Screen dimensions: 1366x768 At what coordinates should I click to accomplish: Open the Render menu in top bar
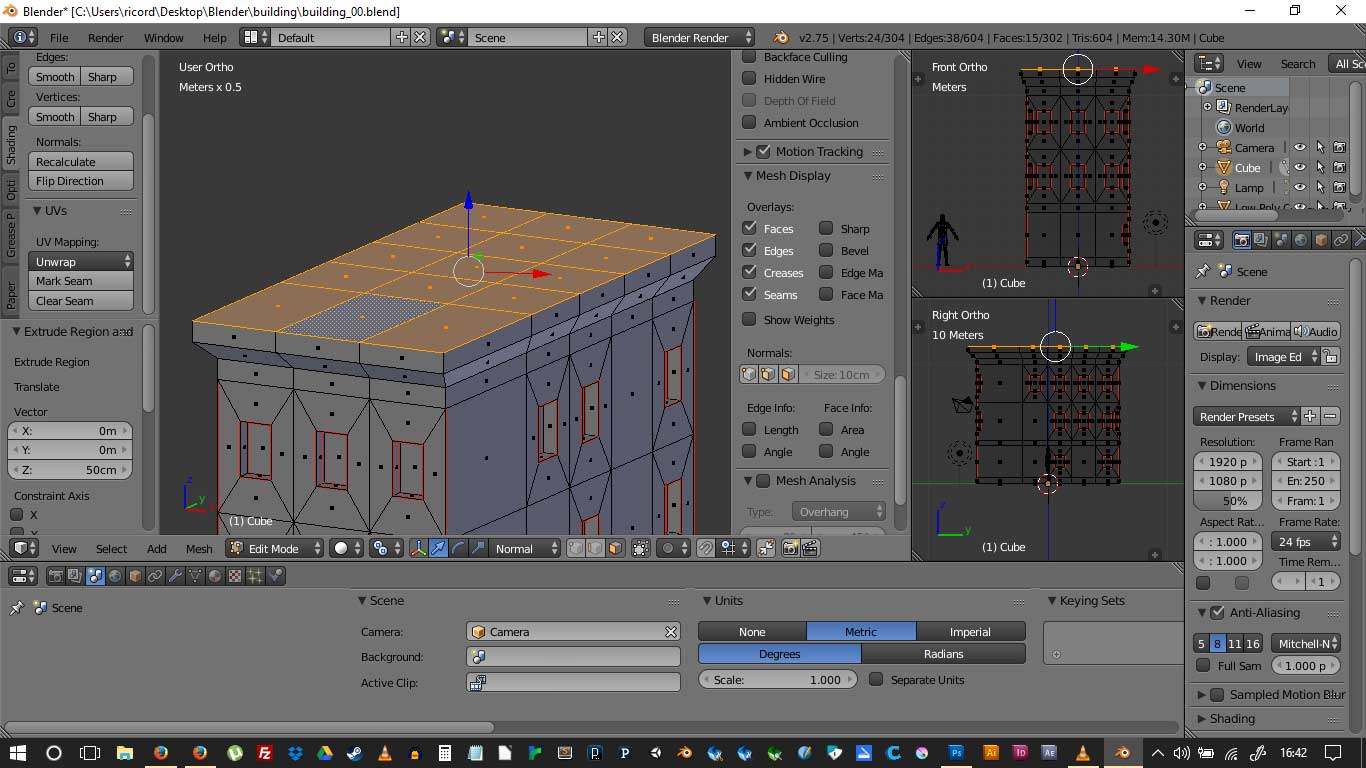tap(105, 37)
